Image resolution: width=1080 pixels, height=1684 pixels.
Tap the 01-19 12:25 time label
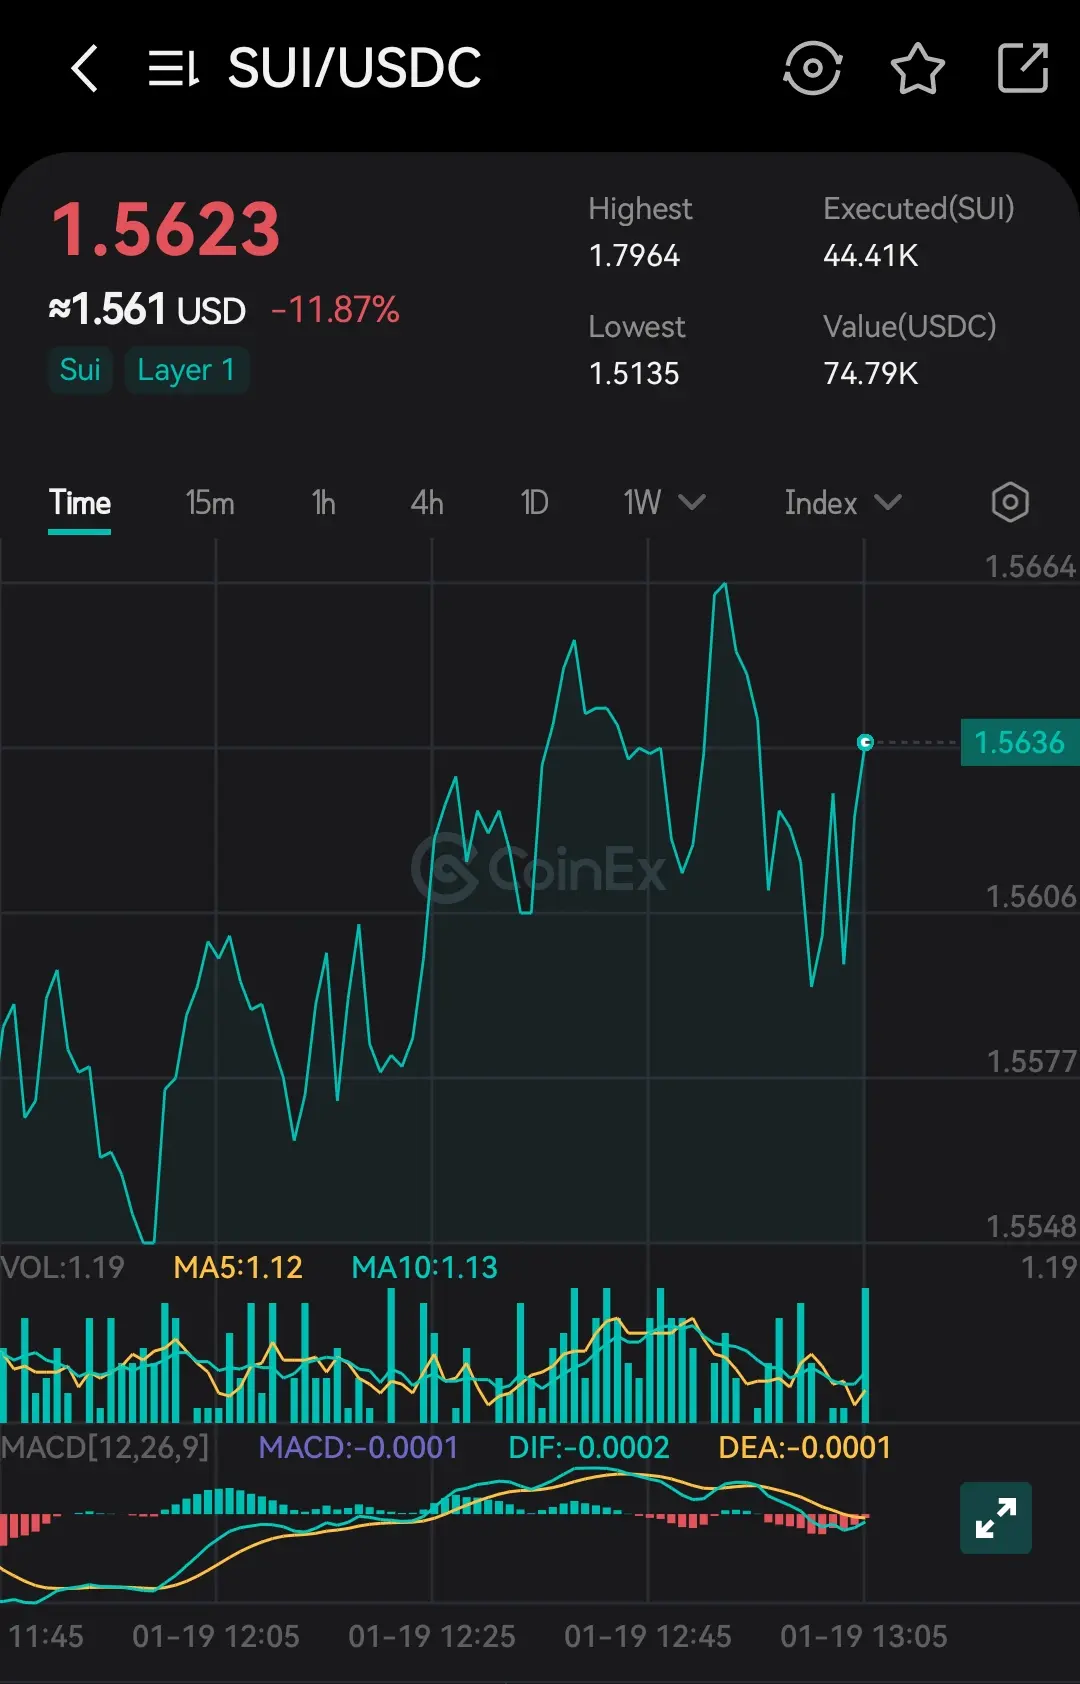tap(432, 1636)
